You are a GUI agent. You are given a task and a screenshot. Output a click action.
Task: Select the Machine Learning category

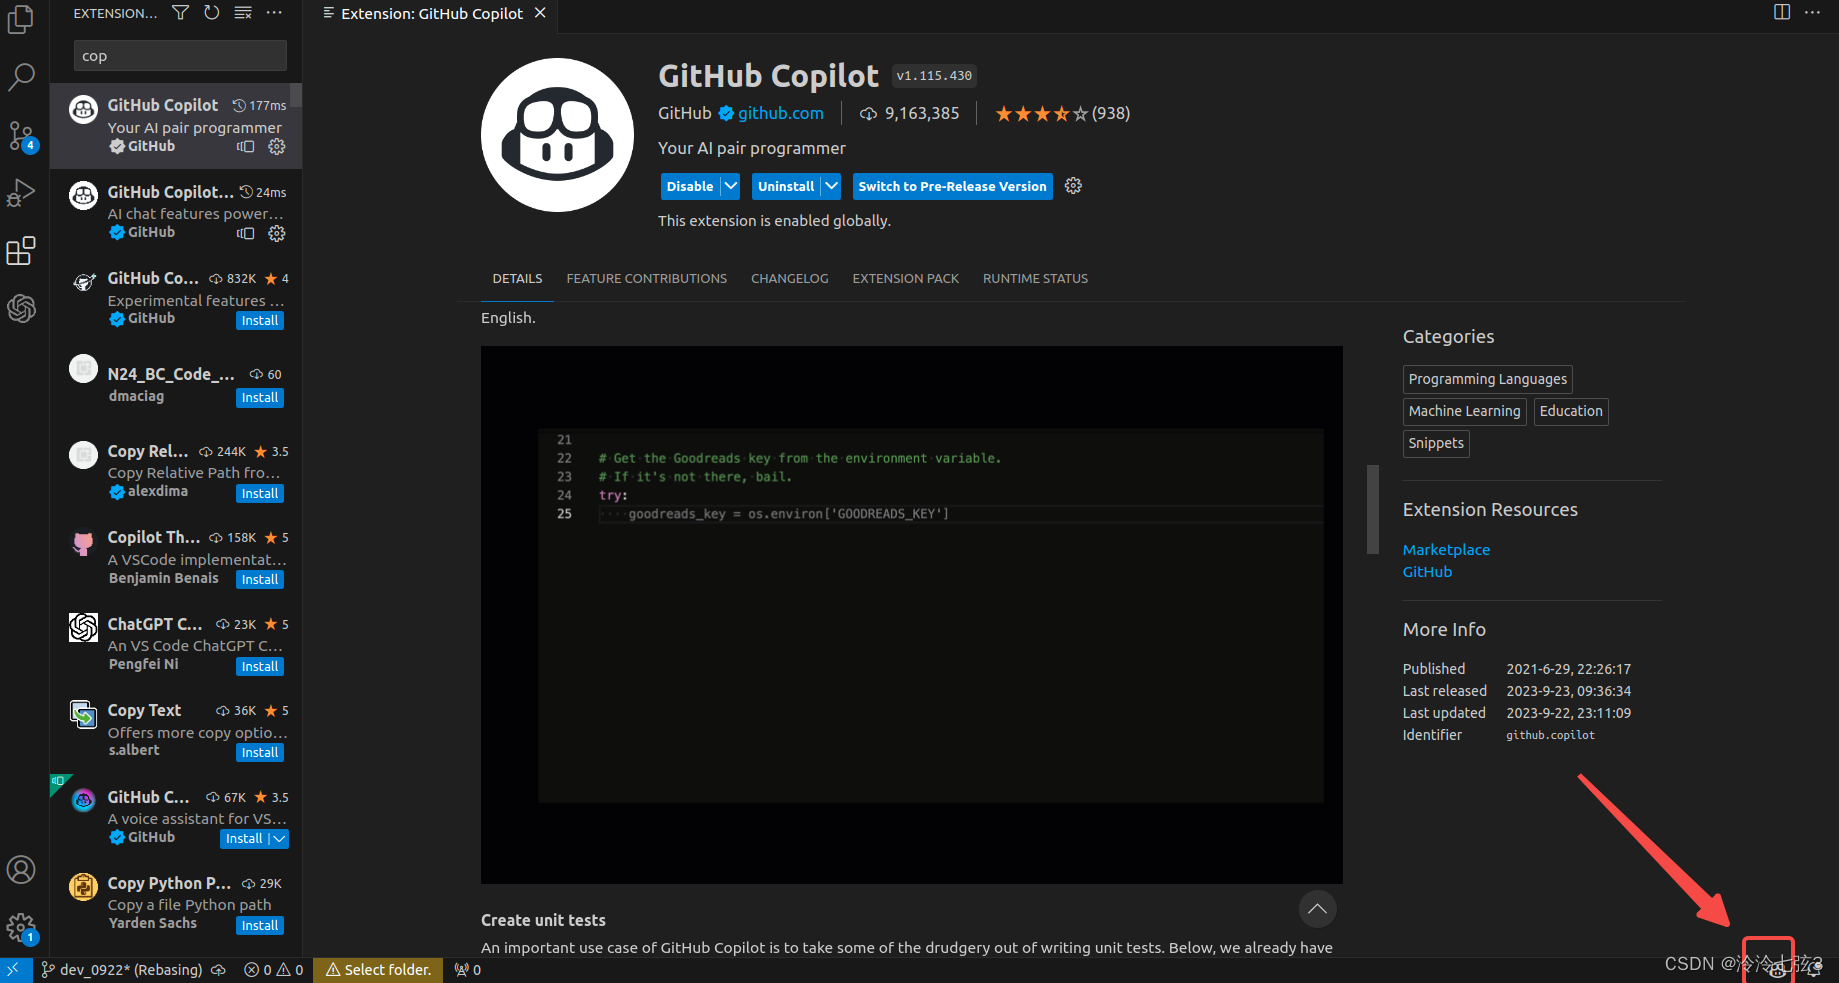tap(1464, 411)
